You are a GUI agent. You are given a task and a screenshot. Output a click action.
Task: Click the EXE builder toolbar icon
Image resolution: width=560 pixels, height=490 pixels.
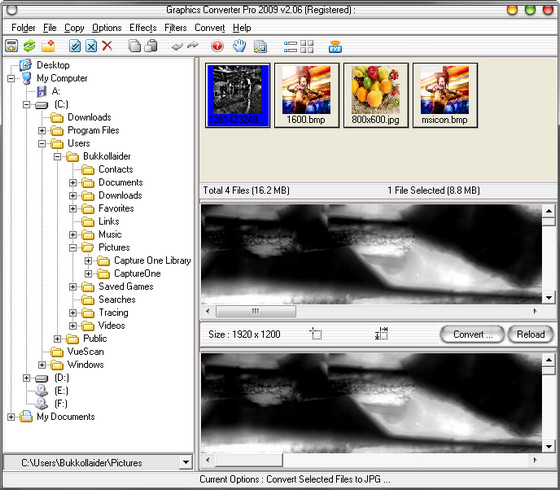pyautogui.click(x=335, y=46)
